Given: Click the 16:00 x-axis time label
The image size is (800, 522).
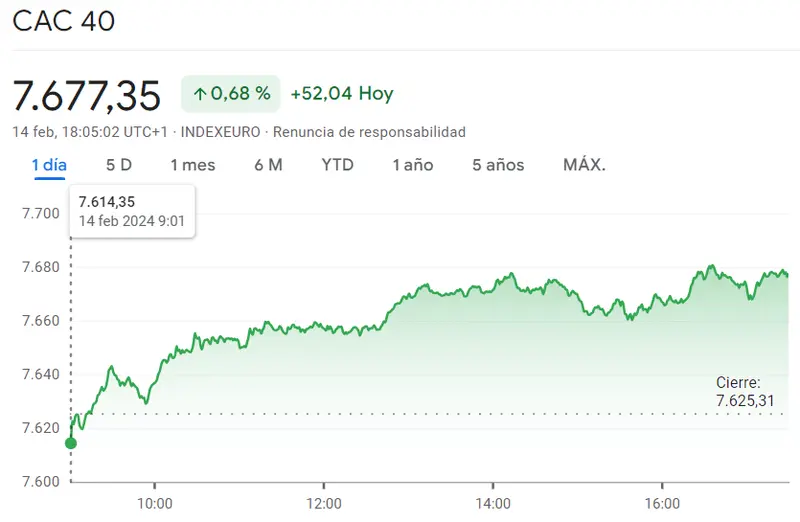Looking at the screenshot, I should coord(662,504).
